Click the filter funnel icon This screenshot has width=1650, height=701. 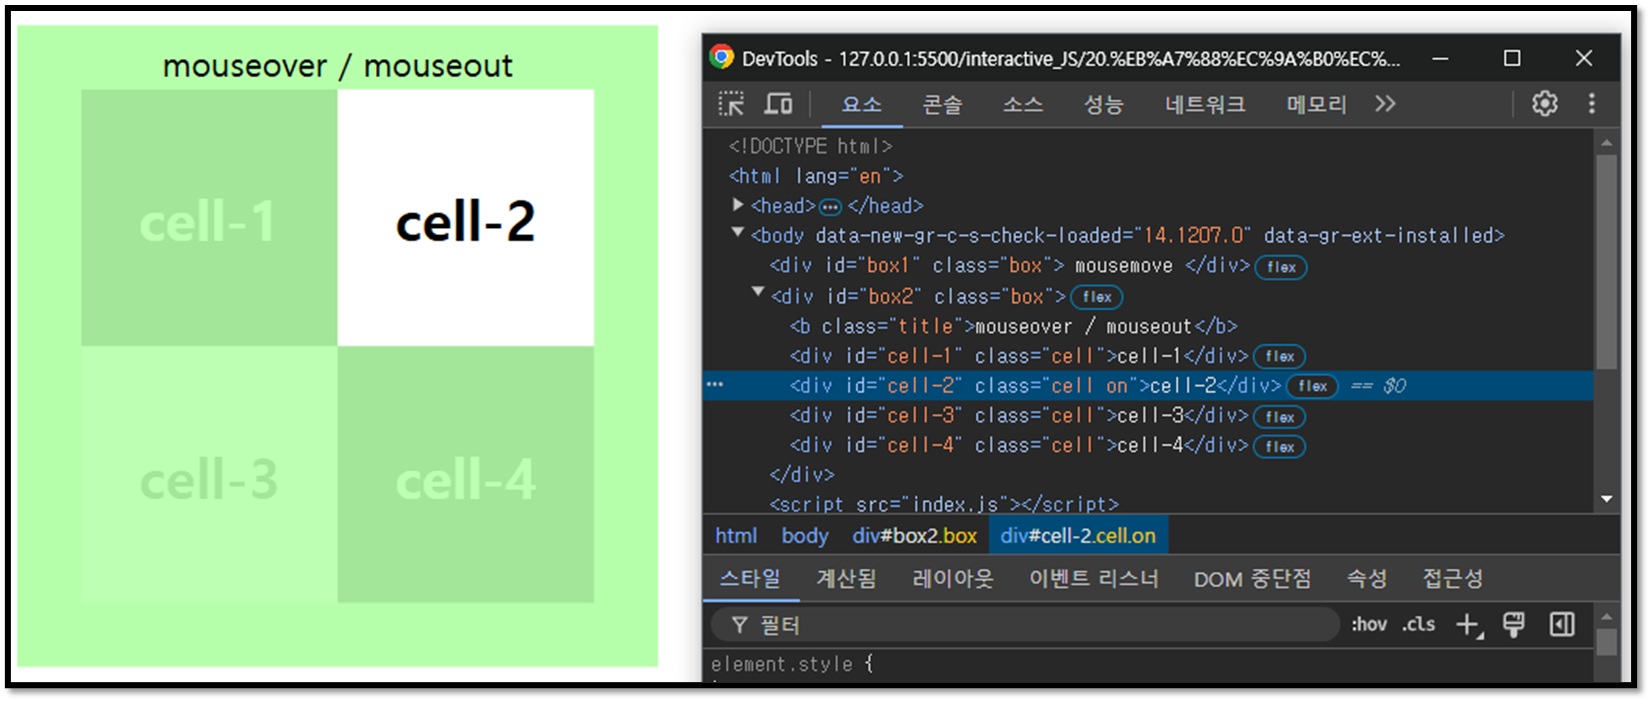(x=739, y=625)
